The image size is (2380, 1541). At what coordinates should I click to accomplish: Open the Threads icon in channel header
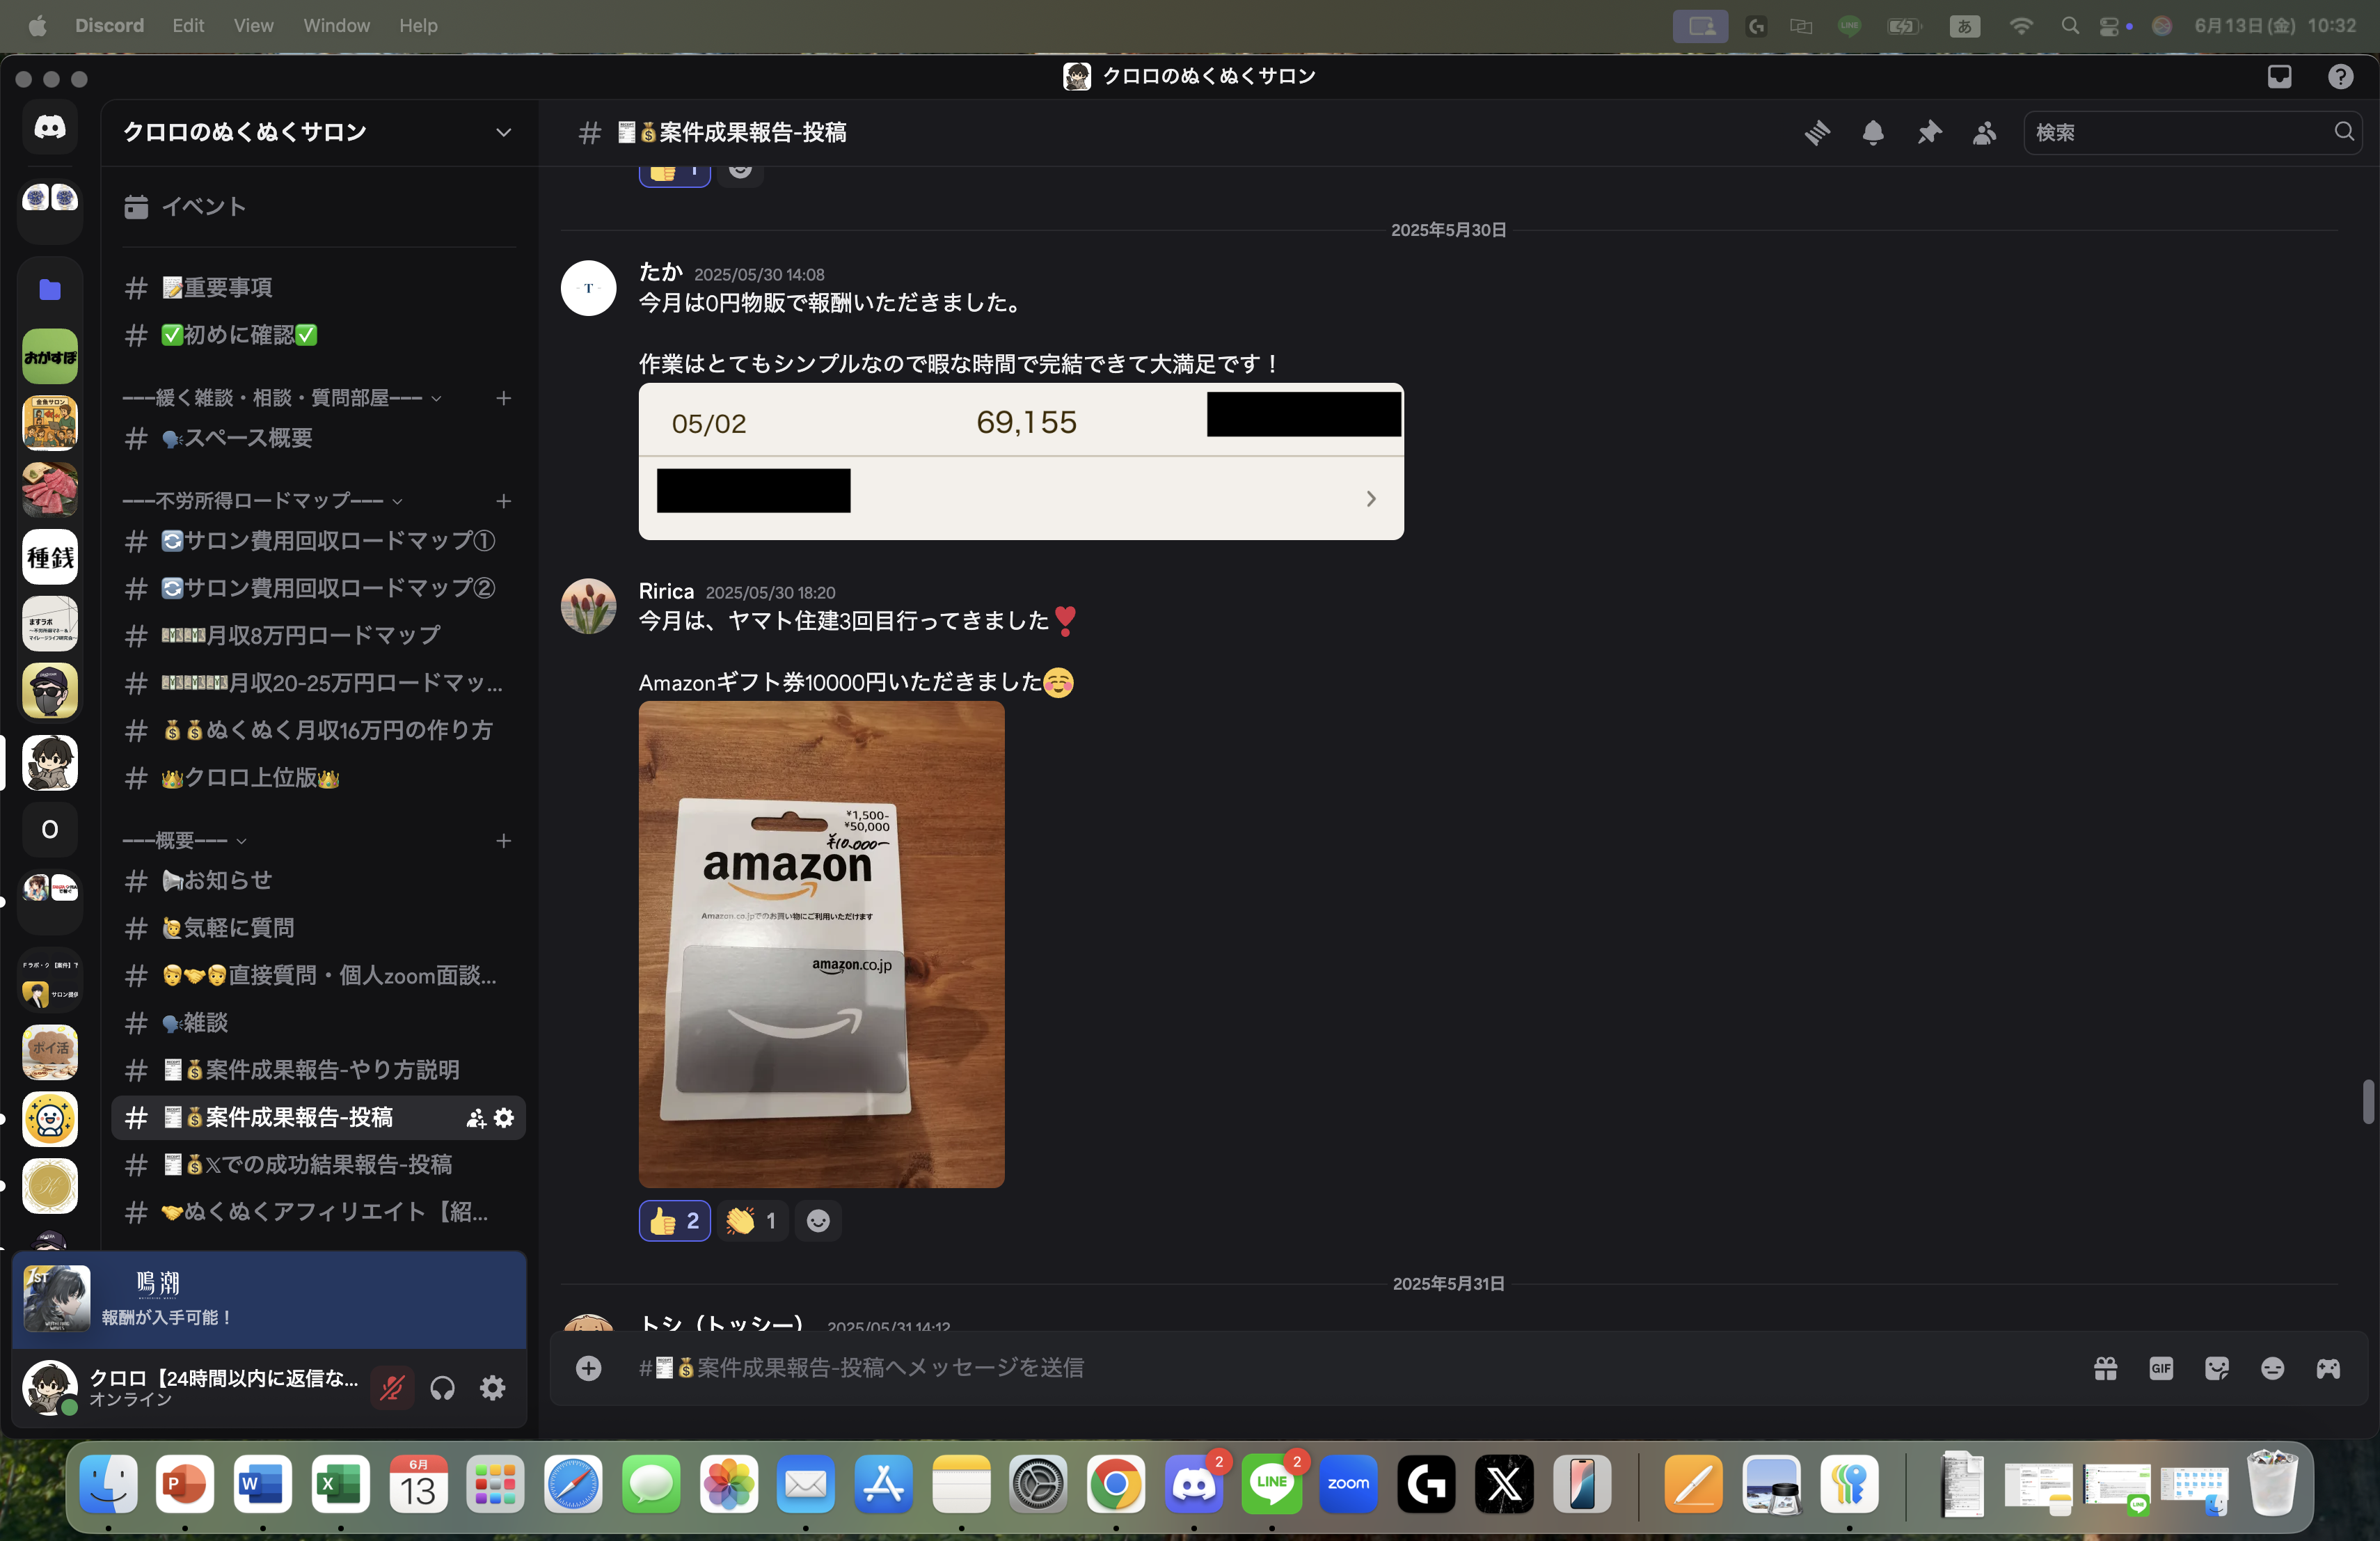[x=1817, y=132]
